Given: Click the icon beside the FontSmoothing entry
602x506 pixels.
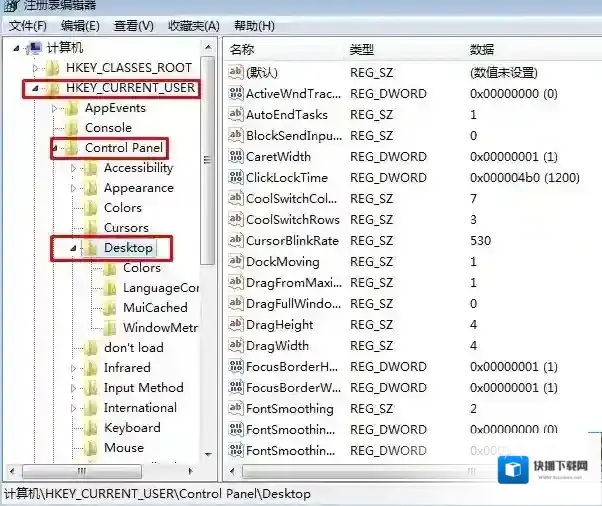Looking at the screenshot, I should coord(236,409).
